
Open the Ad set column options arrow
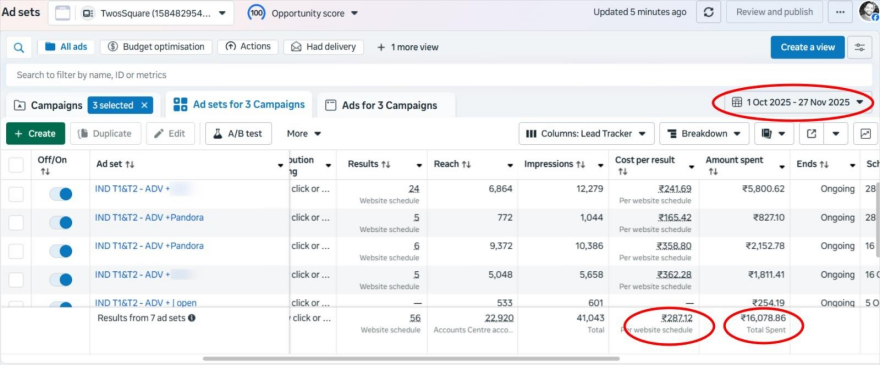[x=281, y=166]
